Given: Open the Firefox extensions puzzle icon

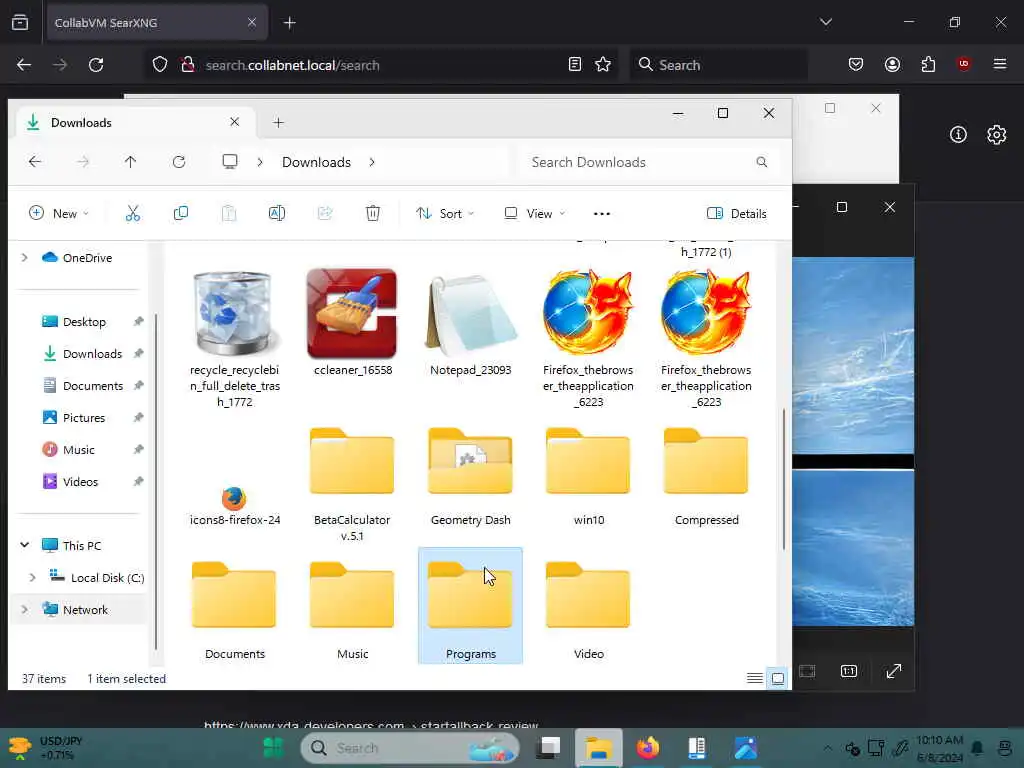Looking at the screenshot, I should click(x=928, y=64).
